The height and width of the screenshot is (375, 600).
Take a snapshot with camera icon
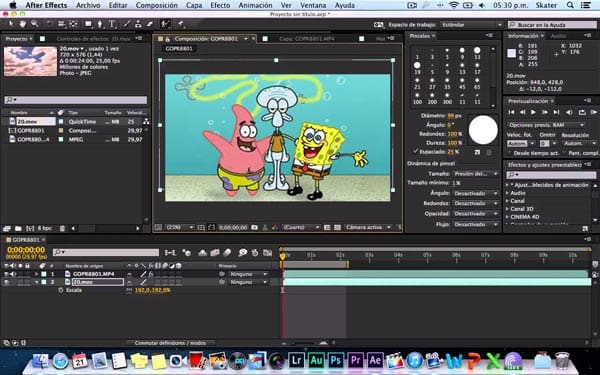(x=254, y=227)
